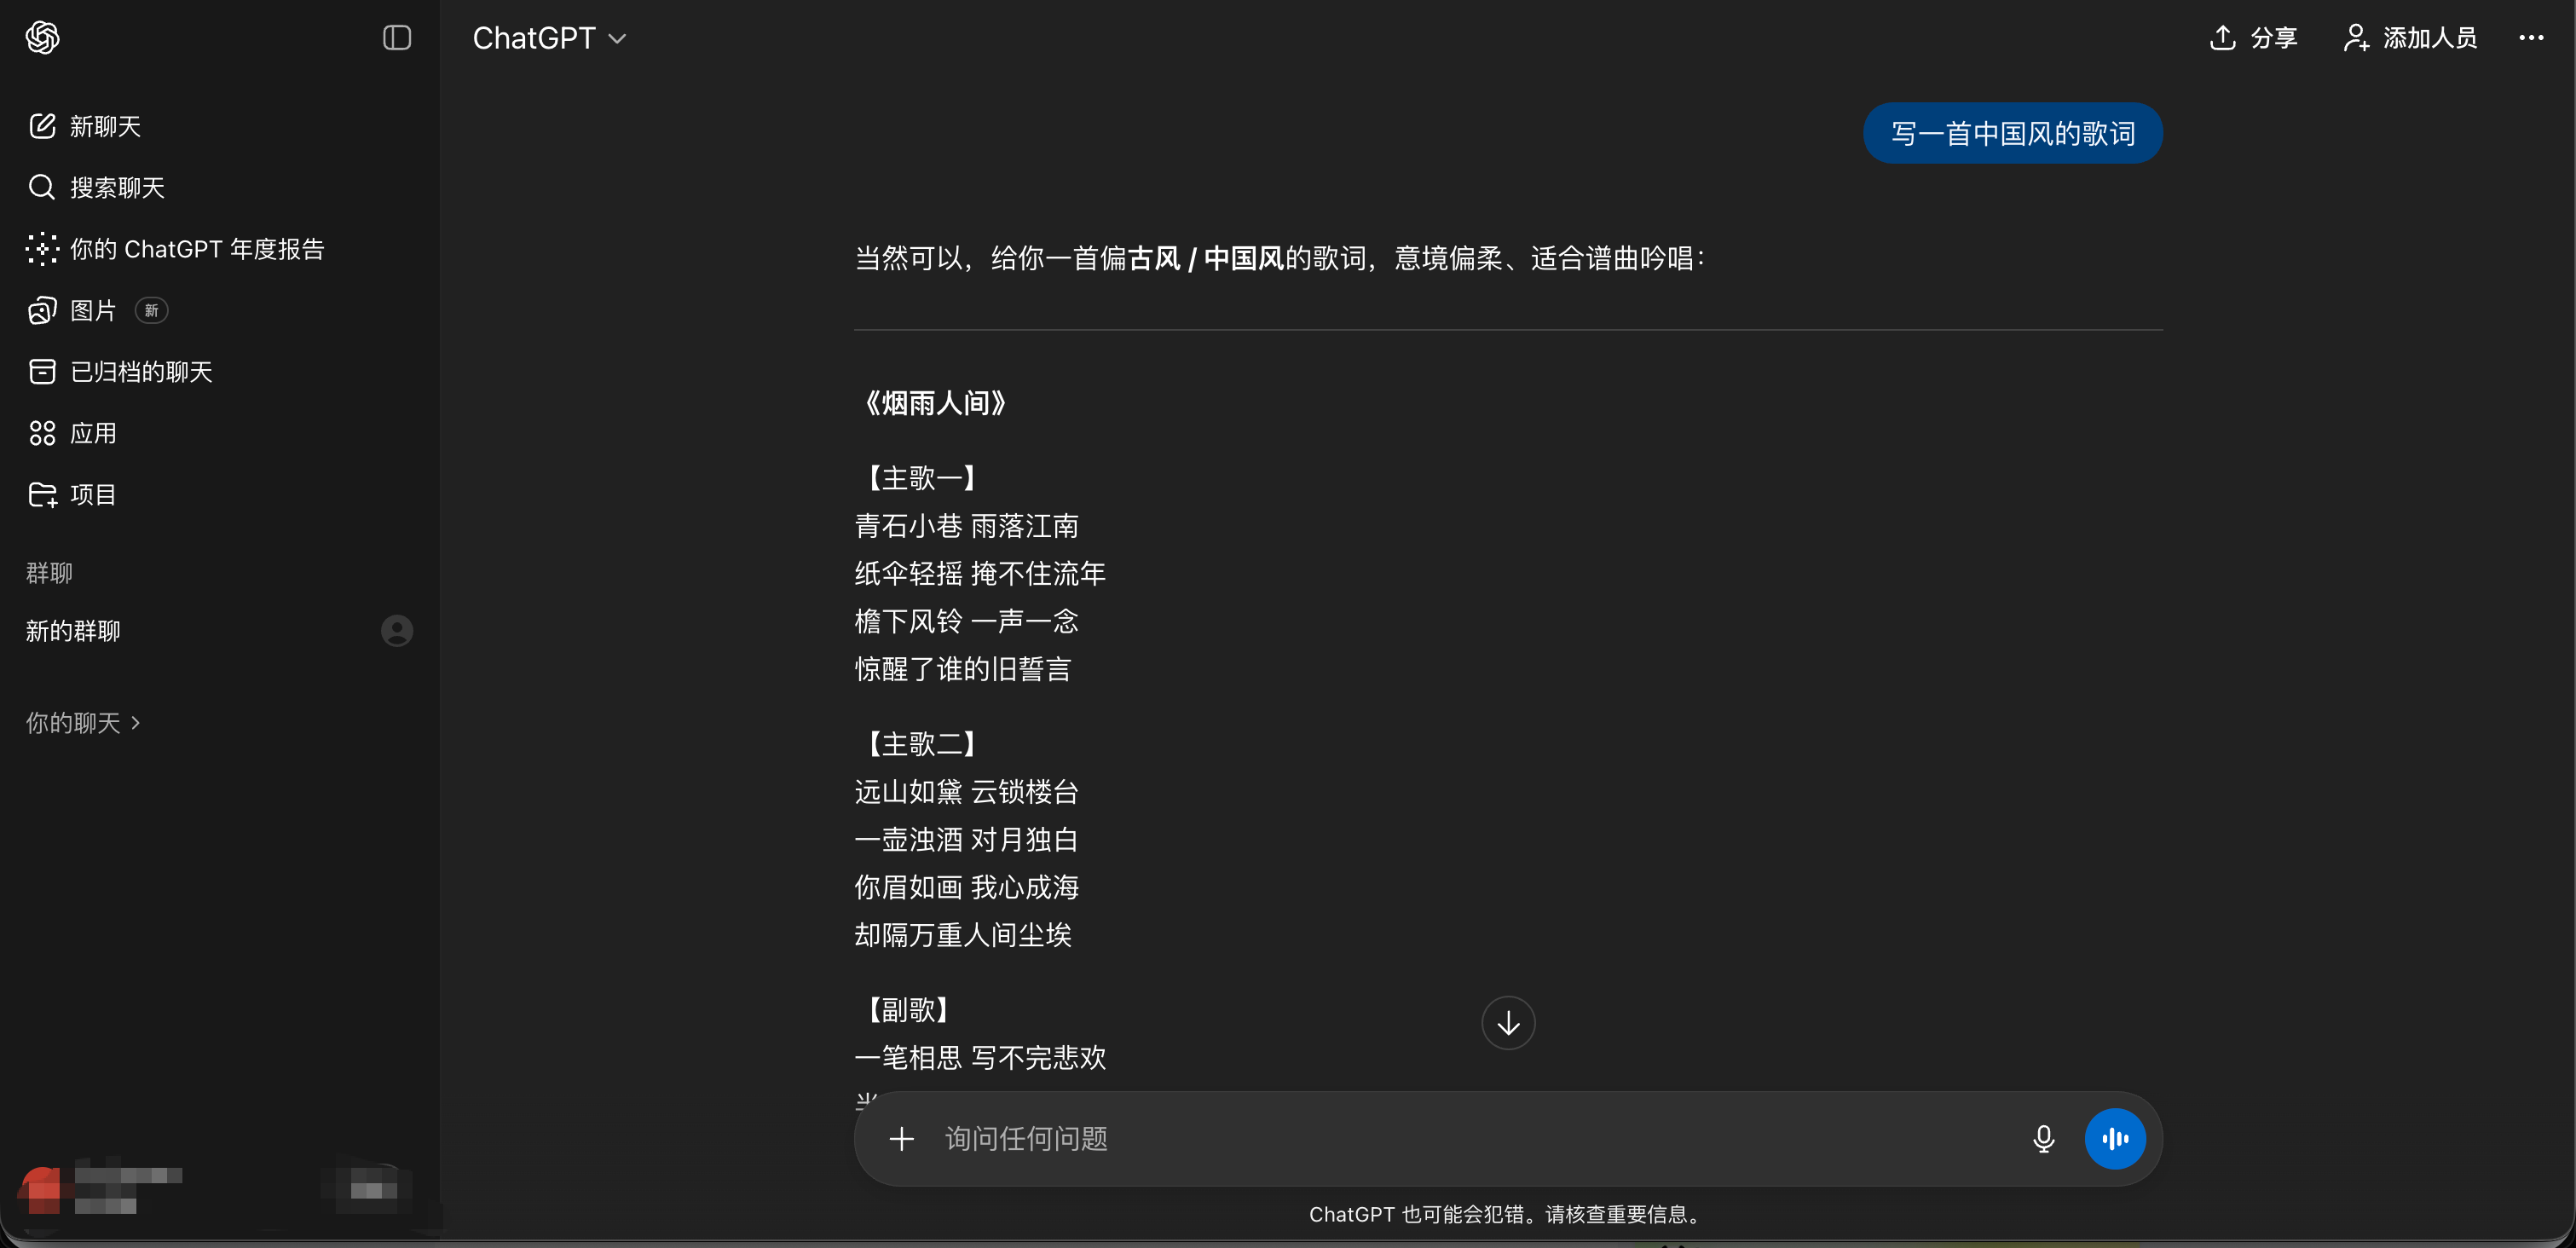Click the 分享 share button
Image resolution: width=2576 pixels, height=1248 pixels.
(2253, 37)
